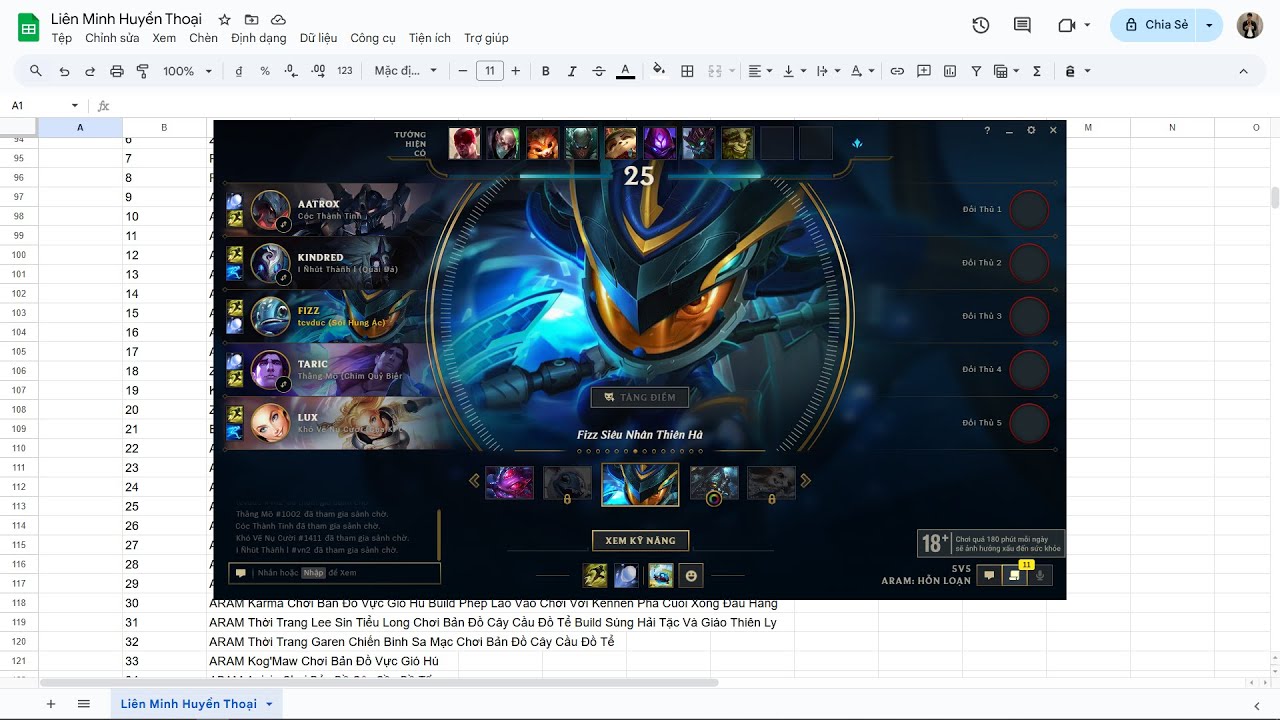Open the Trợ giúp menu

coord(486,38)
